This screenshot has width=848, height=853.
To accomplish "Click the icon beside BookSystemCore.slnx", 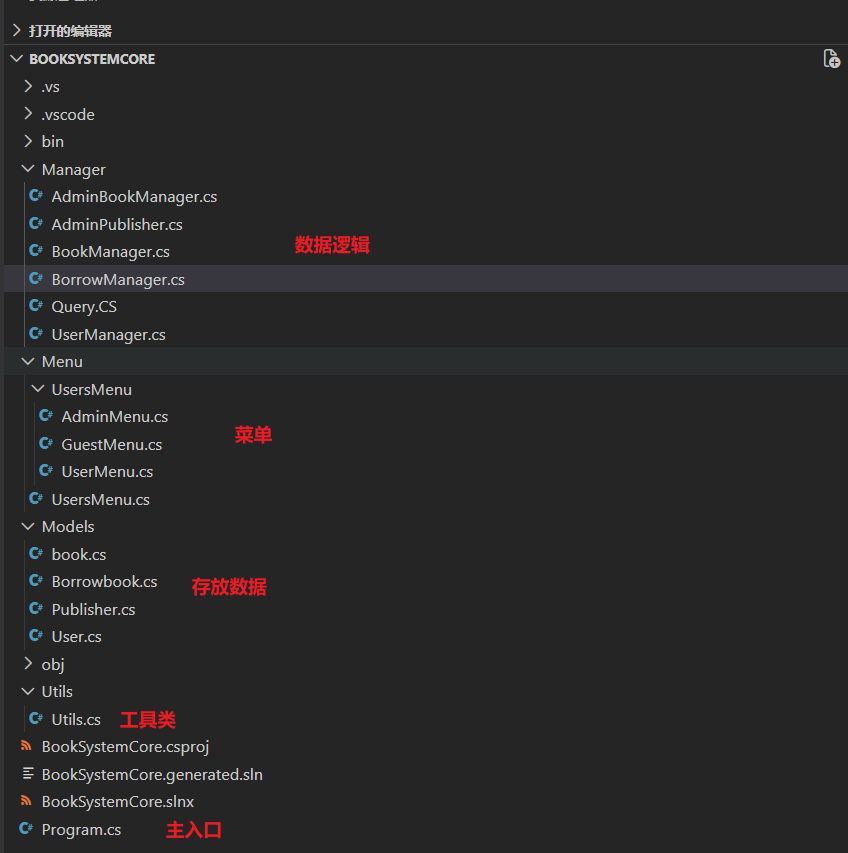I will [26, 802].
